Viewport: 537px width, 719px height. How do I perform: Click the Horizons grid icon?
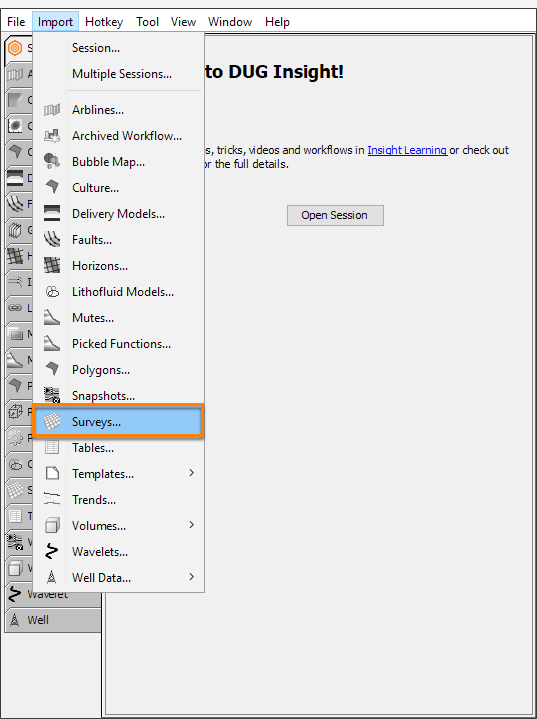point(52,266)
